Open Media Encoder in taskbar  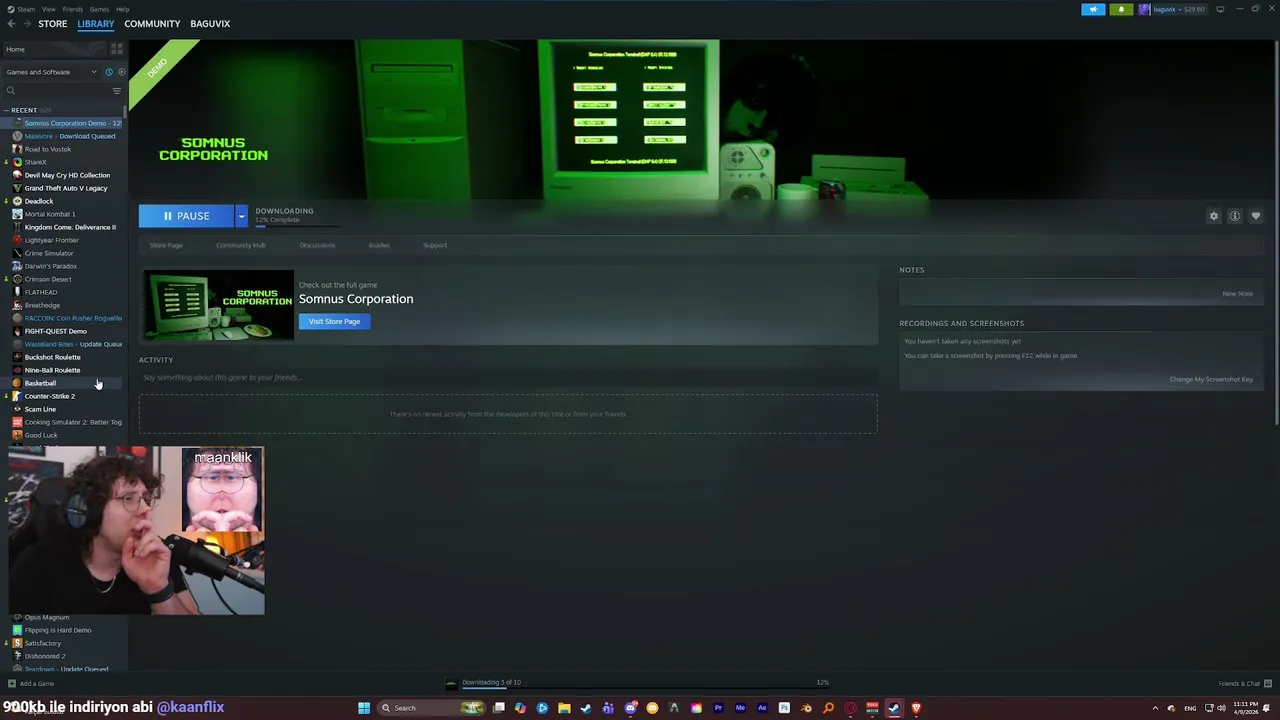pos(740,708)
